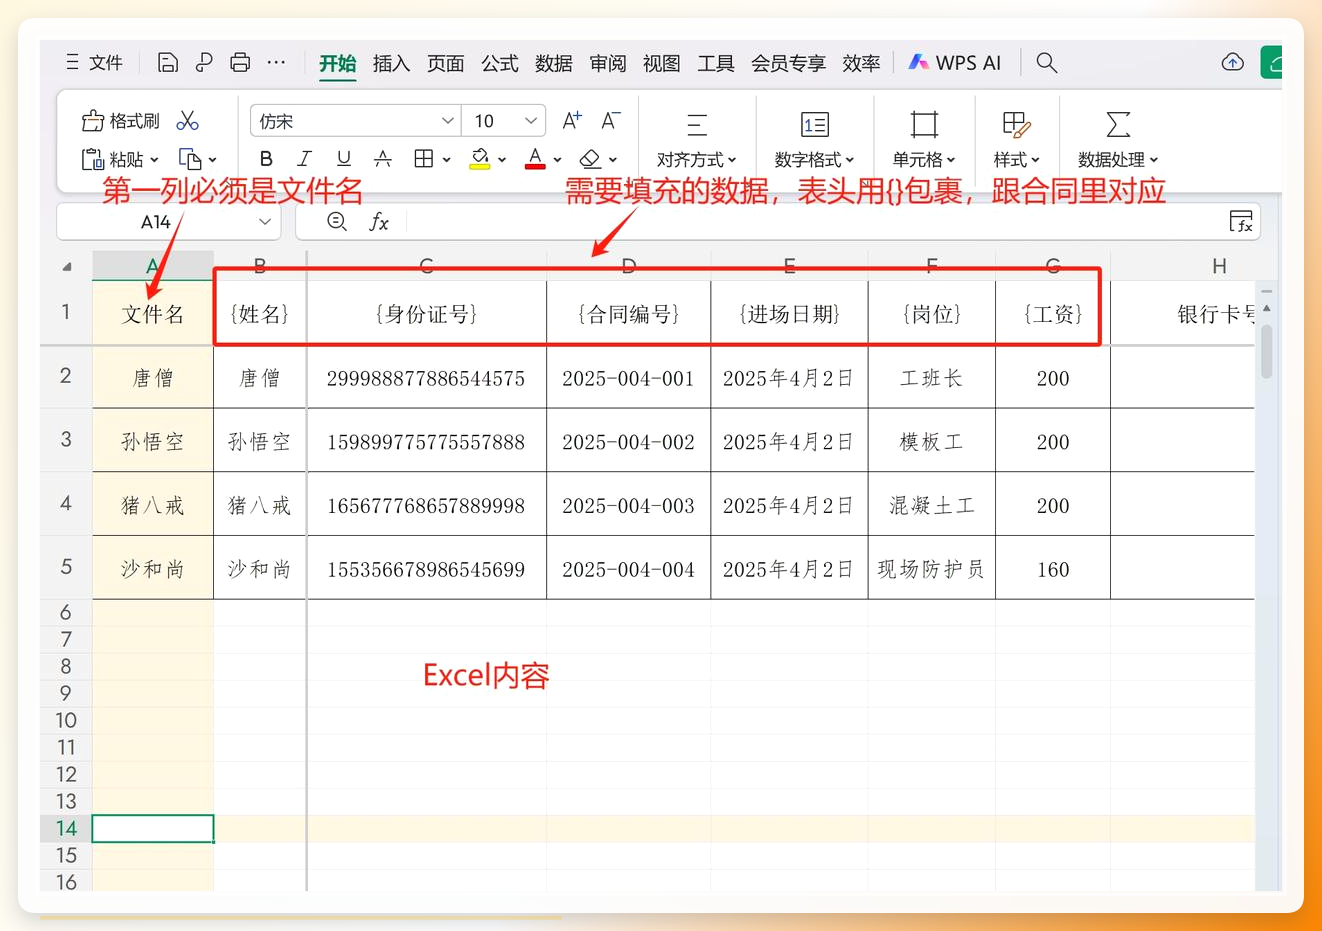Viewport: 1322px width, 931px height.
Task: Click the 160 salary cell
Action: click(1053, 569)
